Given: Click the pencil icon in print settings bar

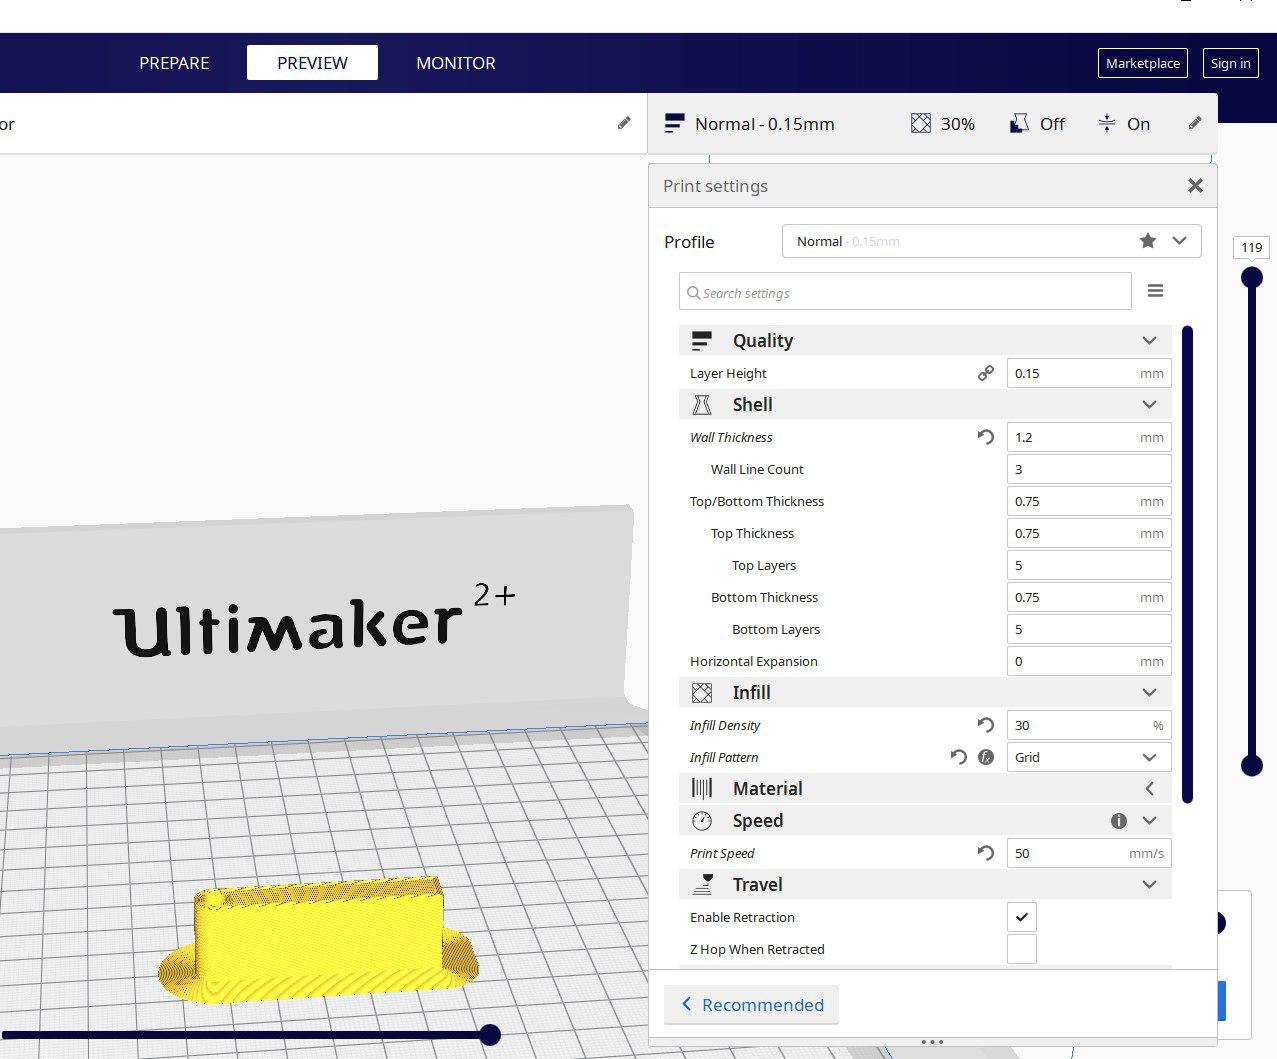Looking at the screenshot, I should 1195,123.
